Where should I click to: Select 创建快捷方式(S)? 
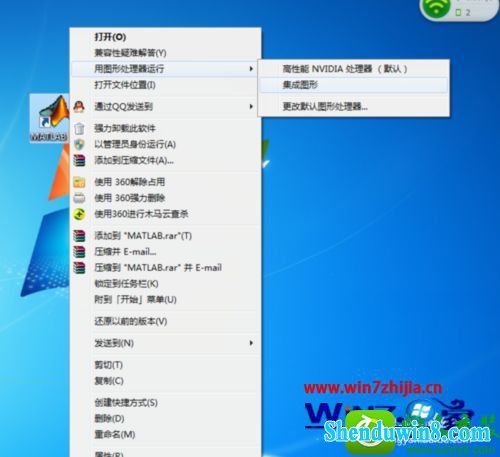[165, 402]
